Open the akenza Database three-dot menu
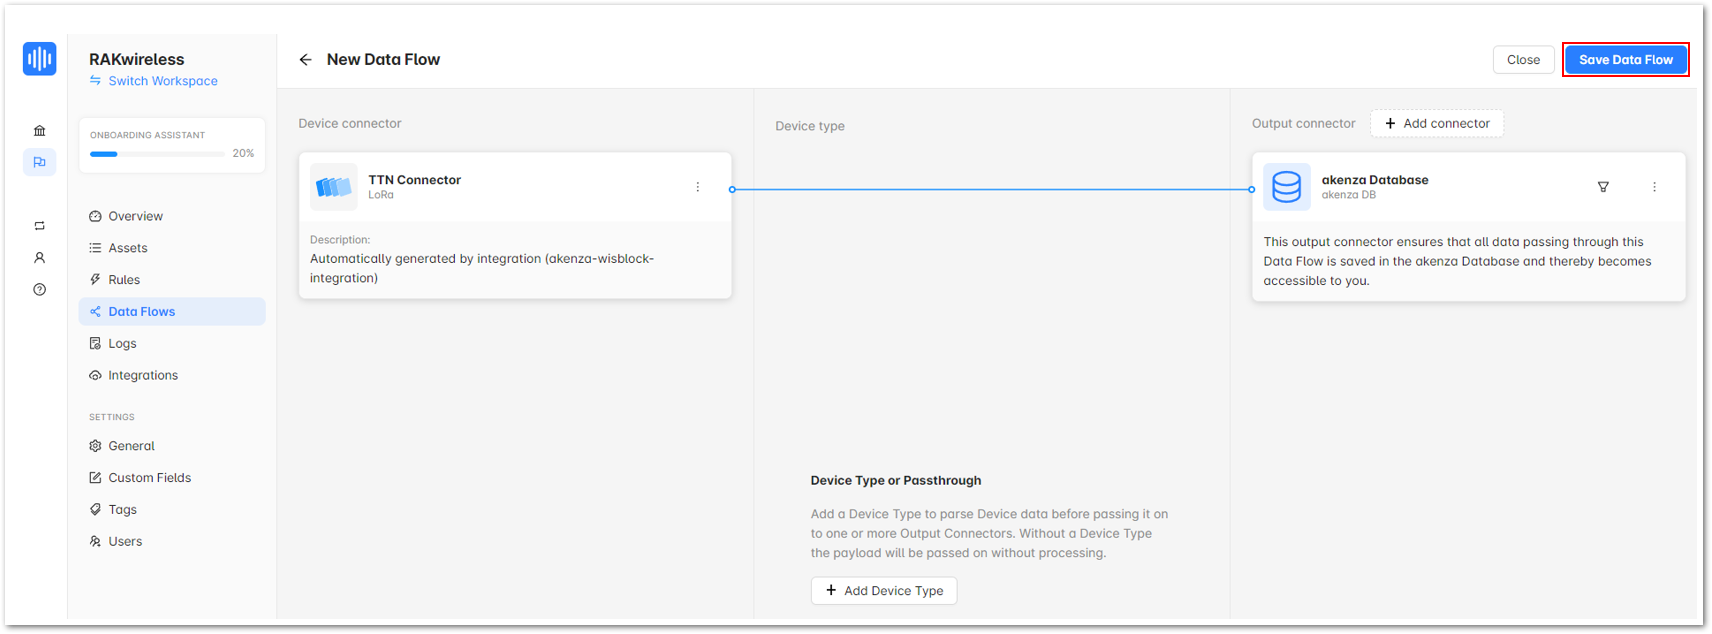Screen dimensions: 1712x634 (x=1654, y=187)
